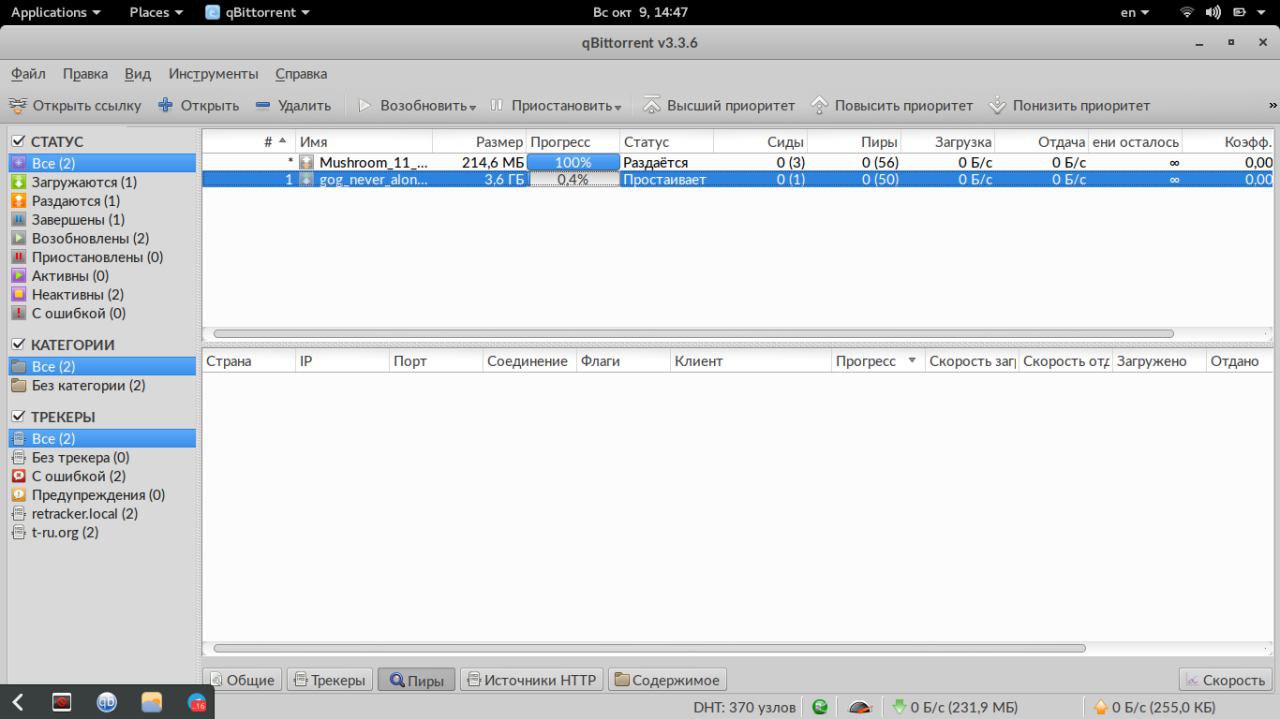The image size is (1280, 719).
Task: Sort torrents by the Статус column header
Action: point(666,142)
